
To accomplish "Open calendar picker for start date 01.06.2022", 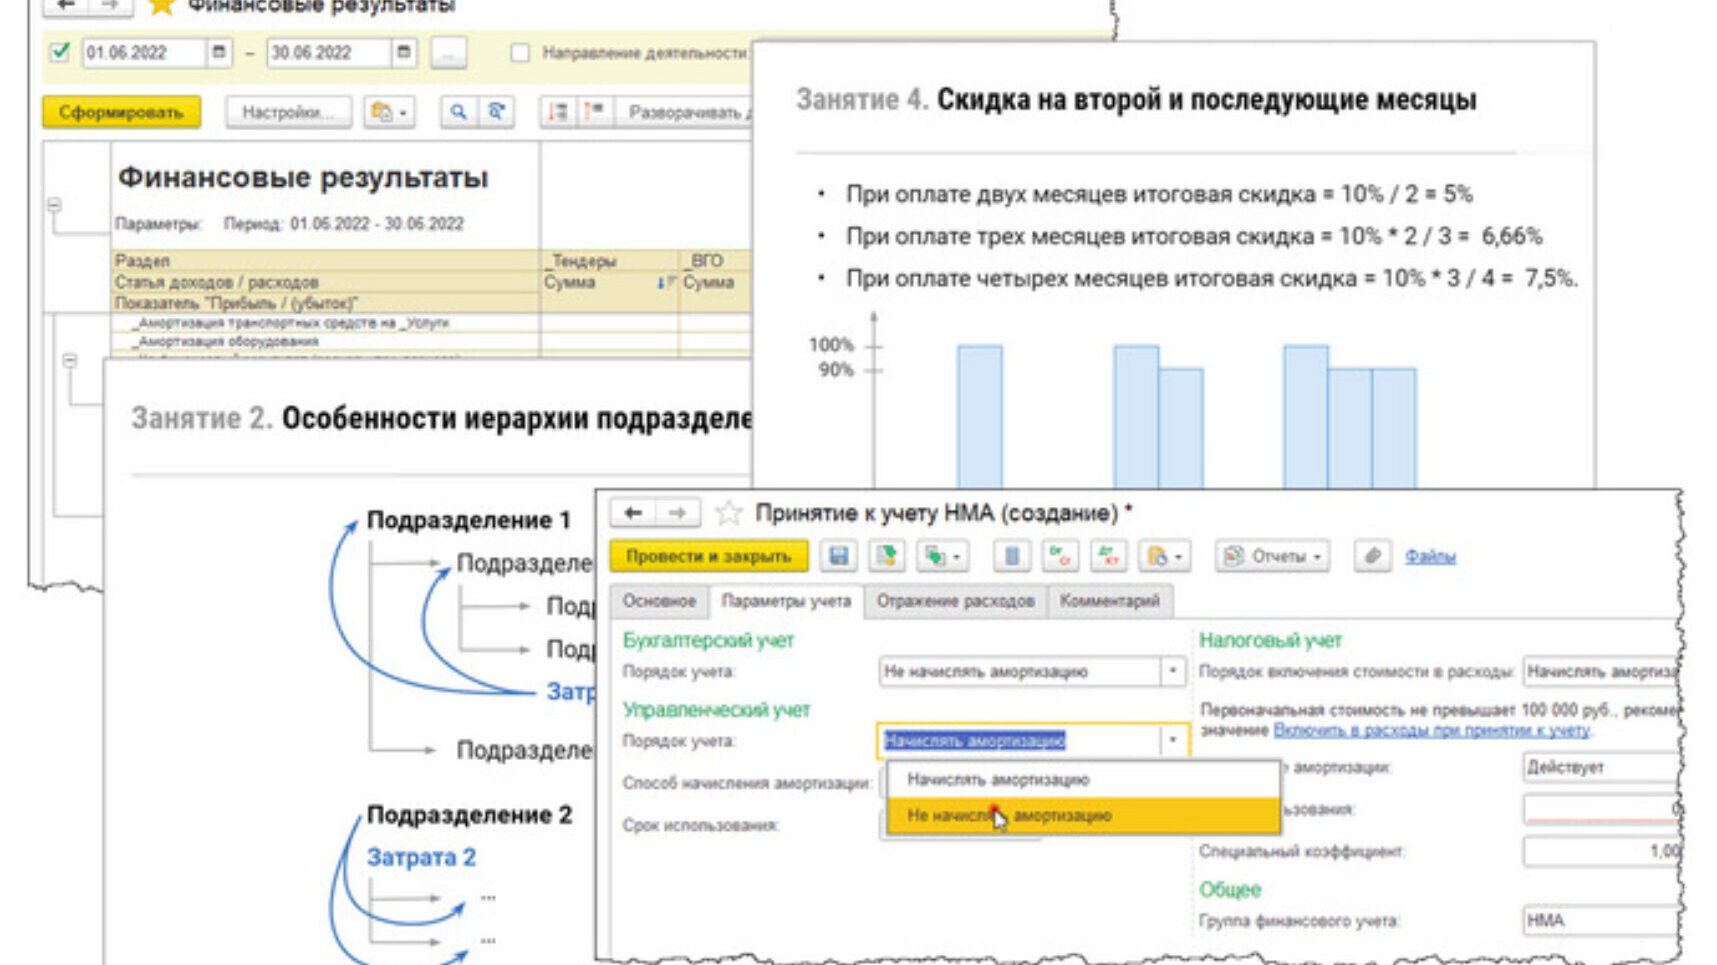I will tap(219, 52).
